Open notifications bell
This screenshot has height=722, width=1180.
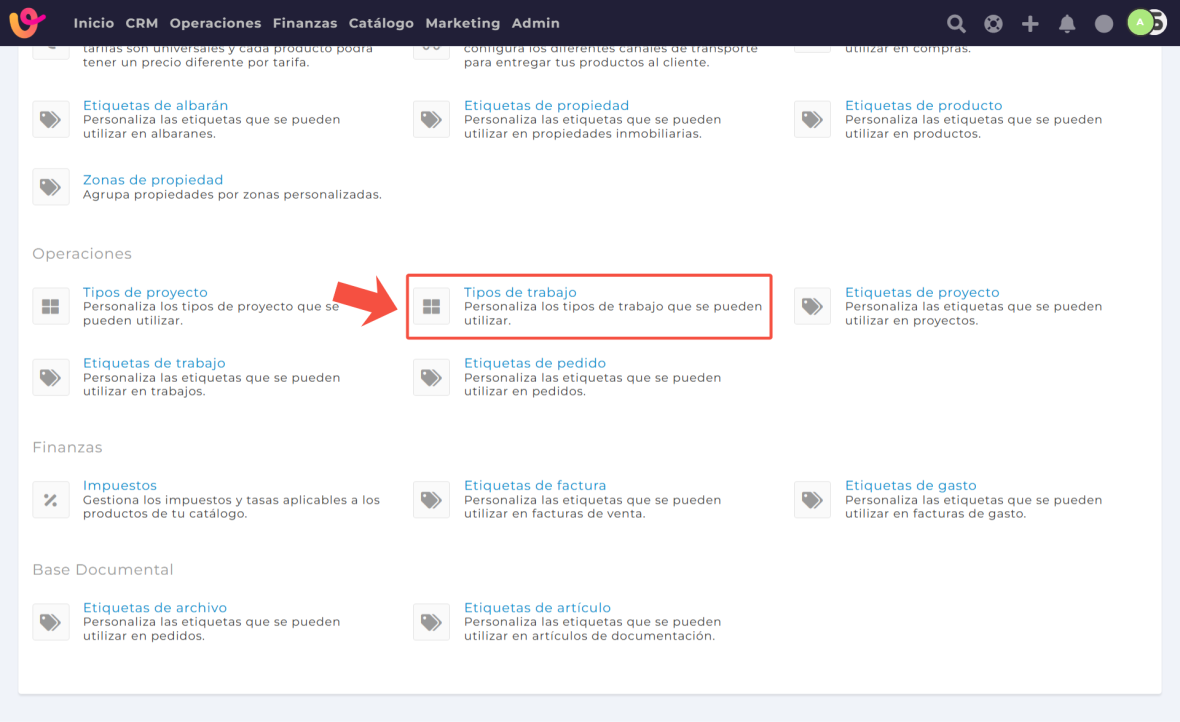point(1067,24)
